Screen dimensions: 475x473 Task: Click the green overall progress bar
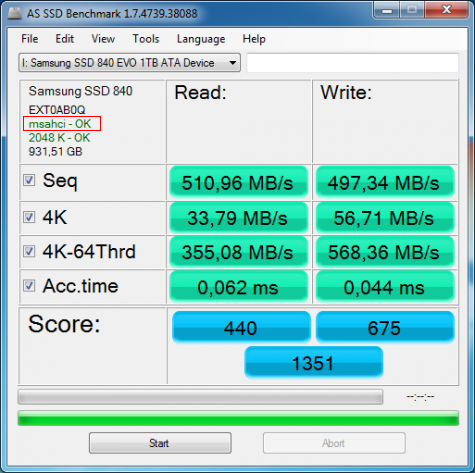click(238, 418)
